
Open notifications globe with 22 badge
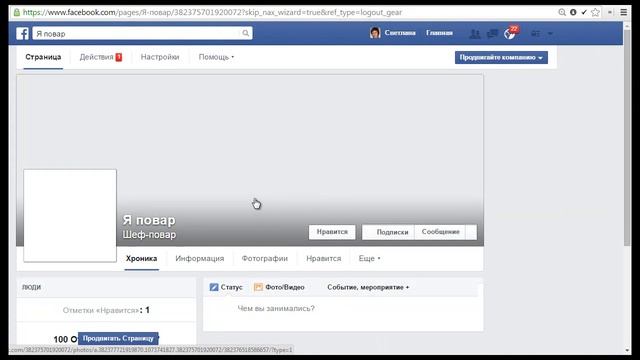pos(510,33)
